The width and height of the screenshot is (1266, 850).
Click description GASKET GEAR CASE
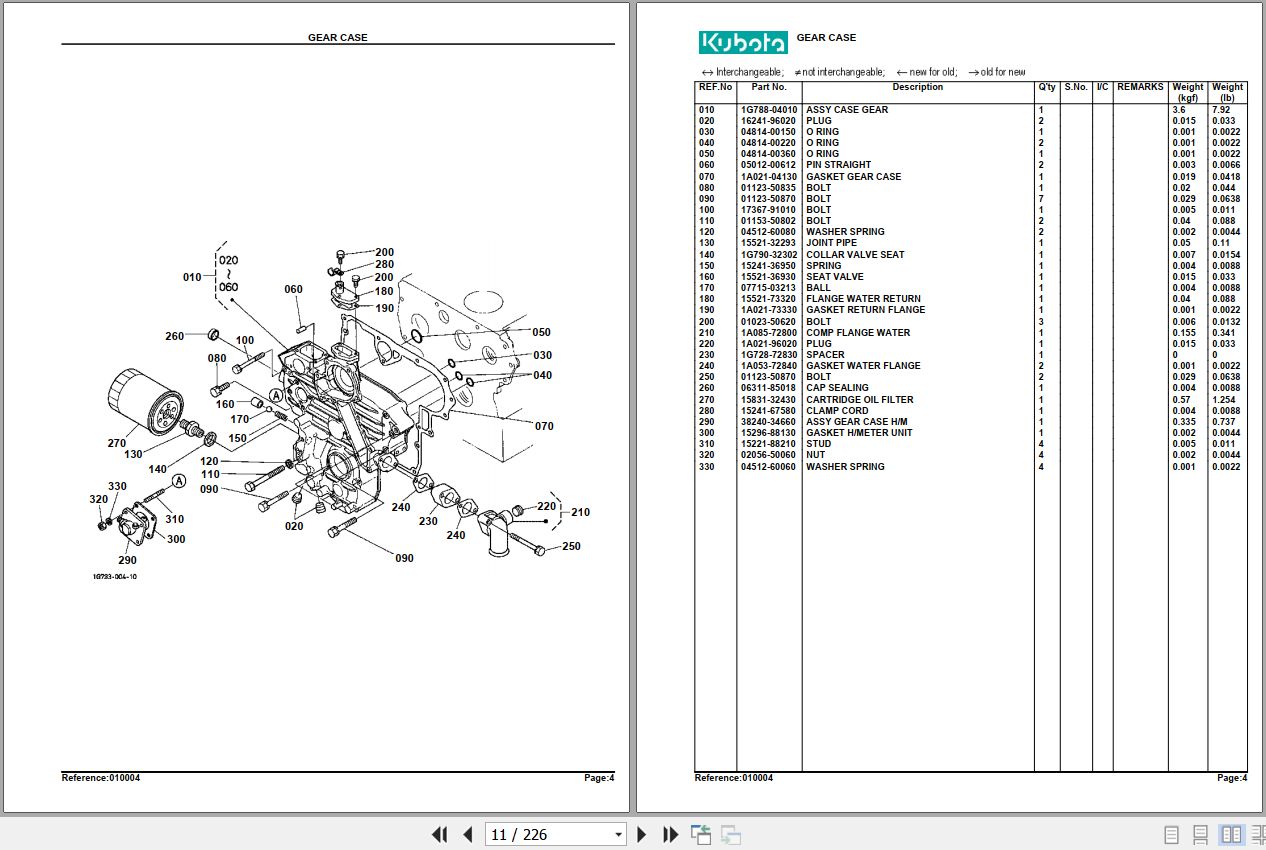853,177
